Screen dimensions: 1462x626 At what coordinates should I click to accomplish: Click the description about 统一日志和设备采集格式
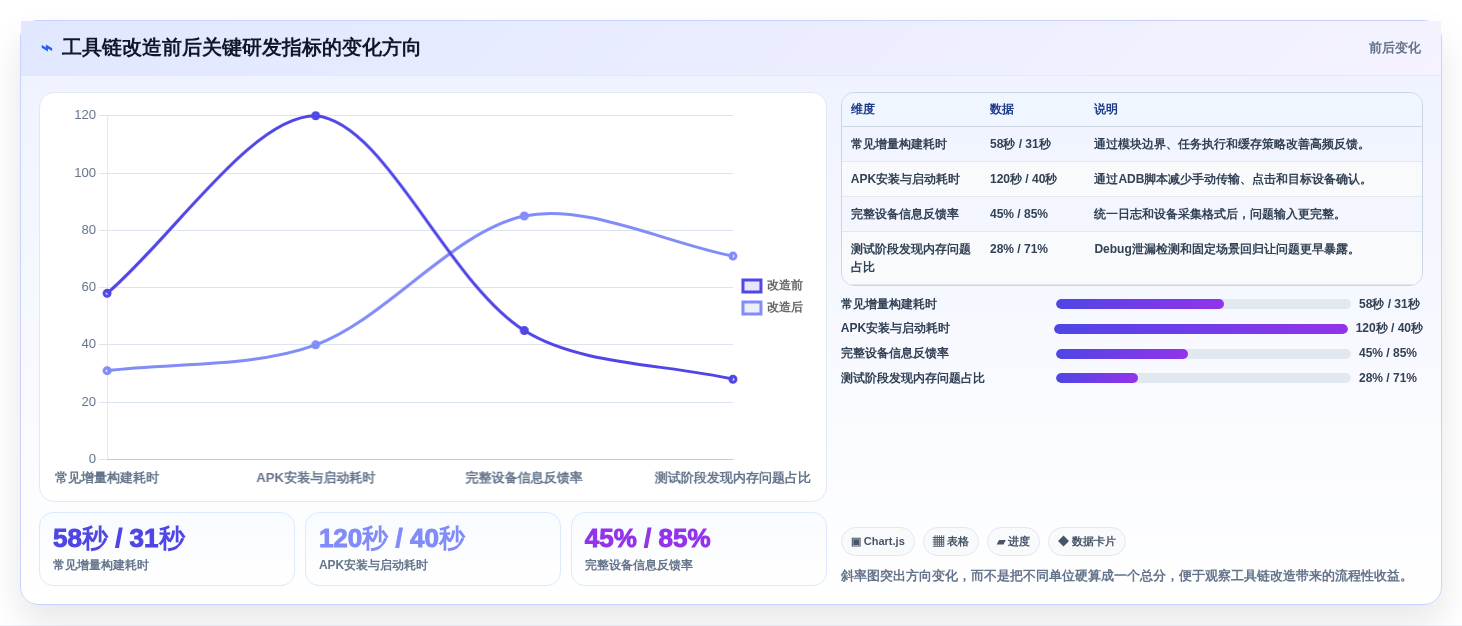point(1219,214)
